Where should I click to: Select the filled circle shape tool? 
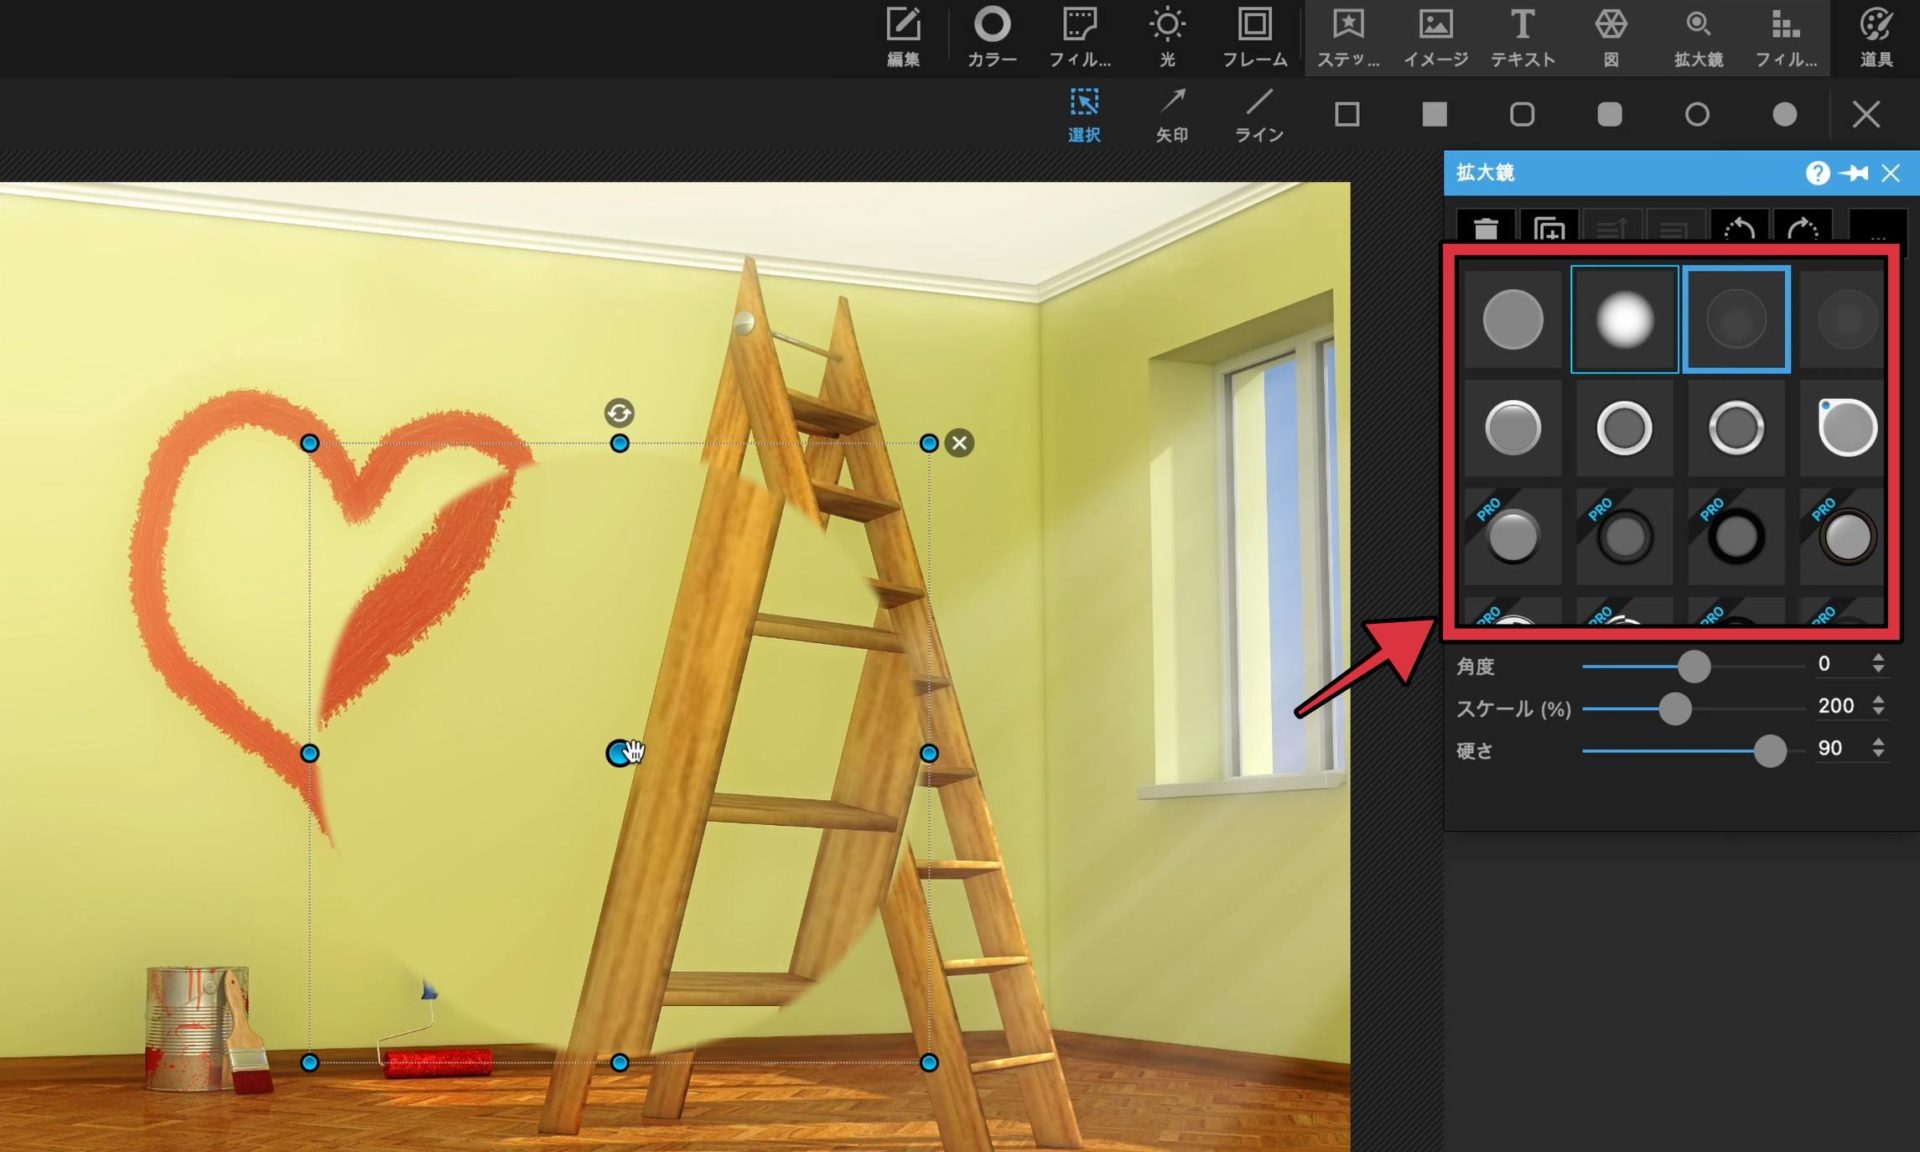[1784, 114]
